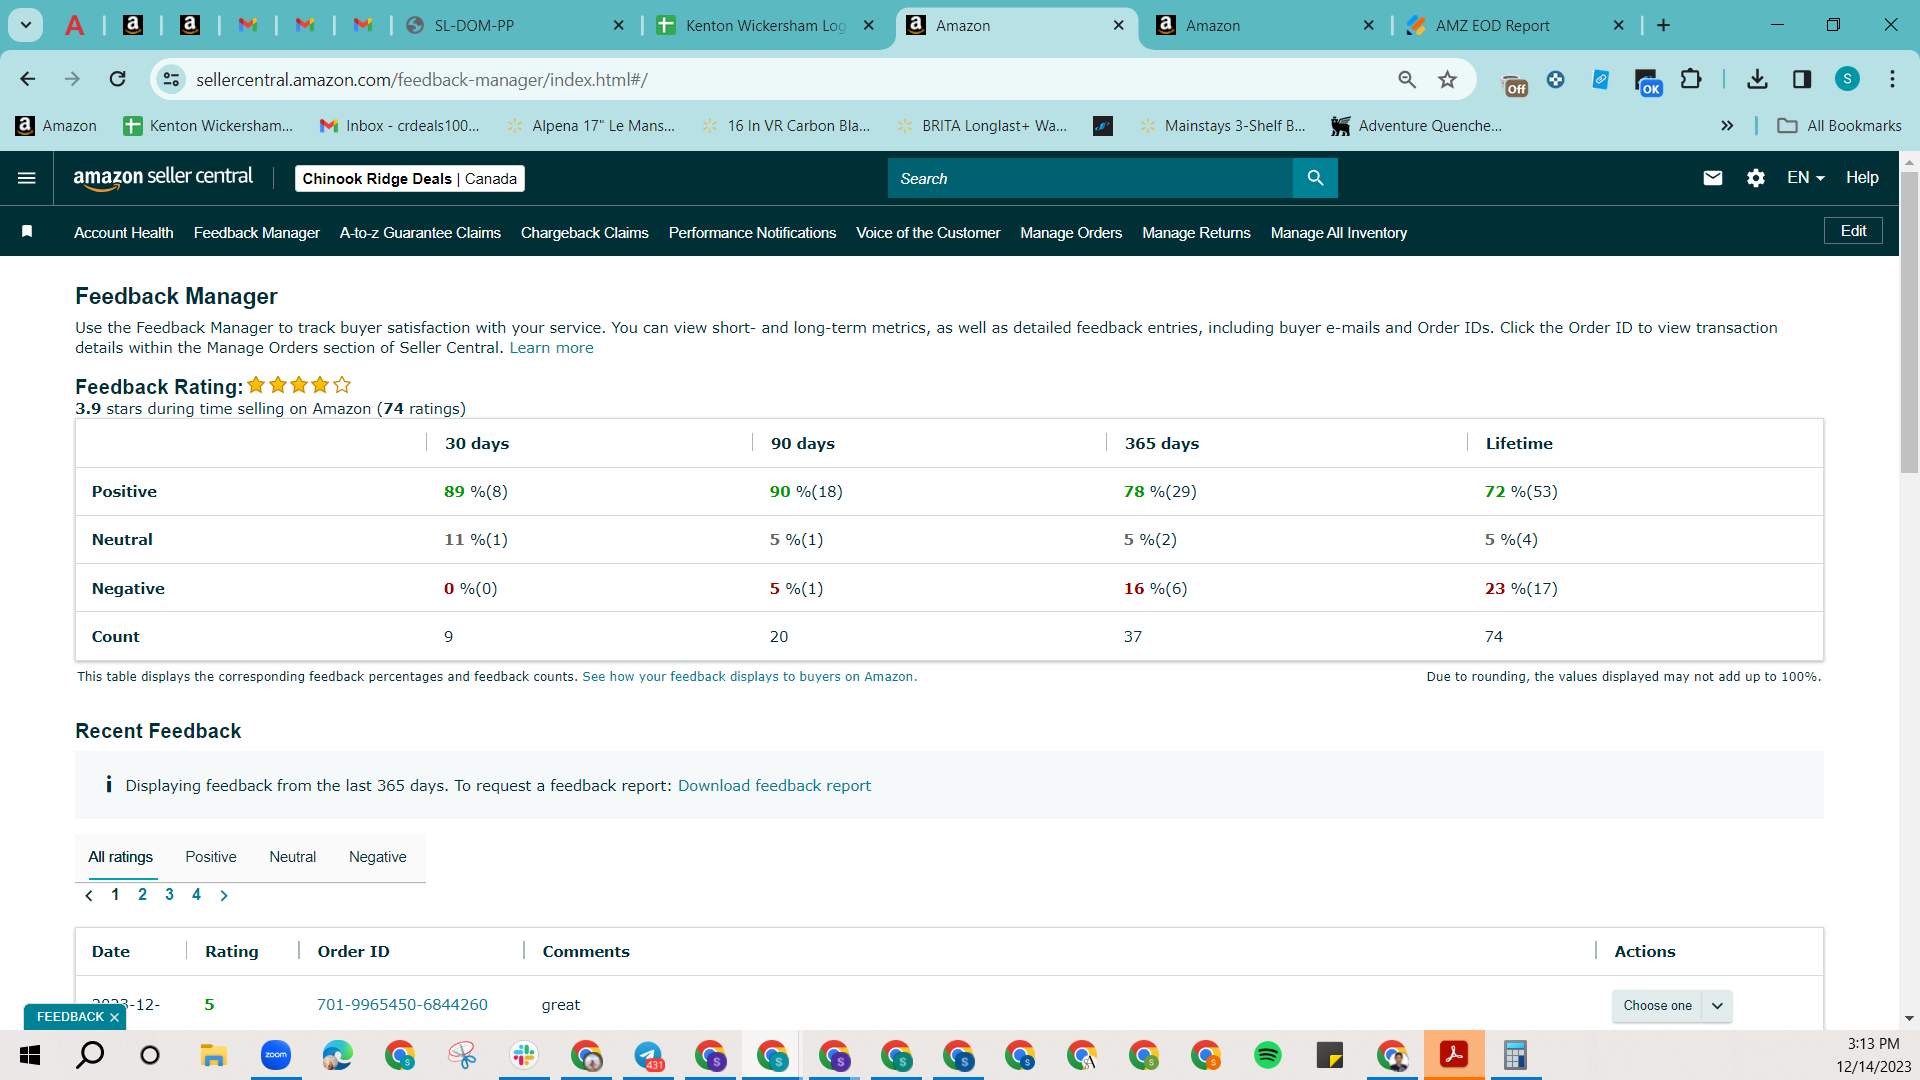Go to previous feedback page arrow
The width and height of the screenshot is (1920, 1080).
(89, 895)
